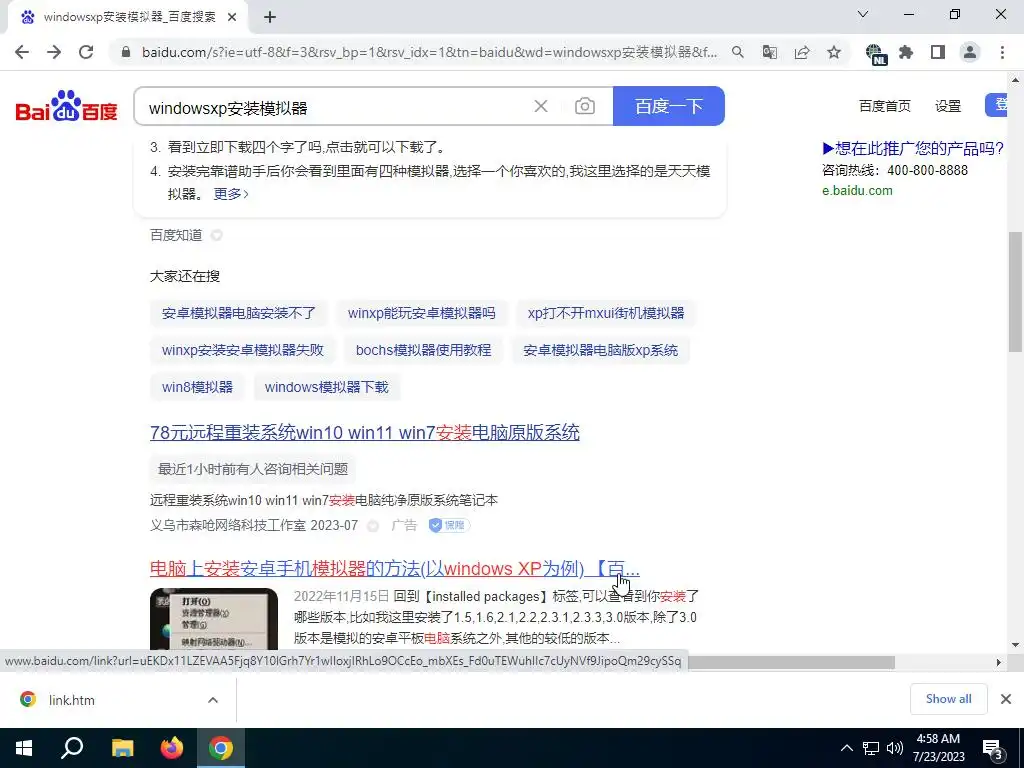Screen dimensions: 1024x768
Task: Click the 最近1小时前有人咨询相关问题 tag
Action: (253, 469)
